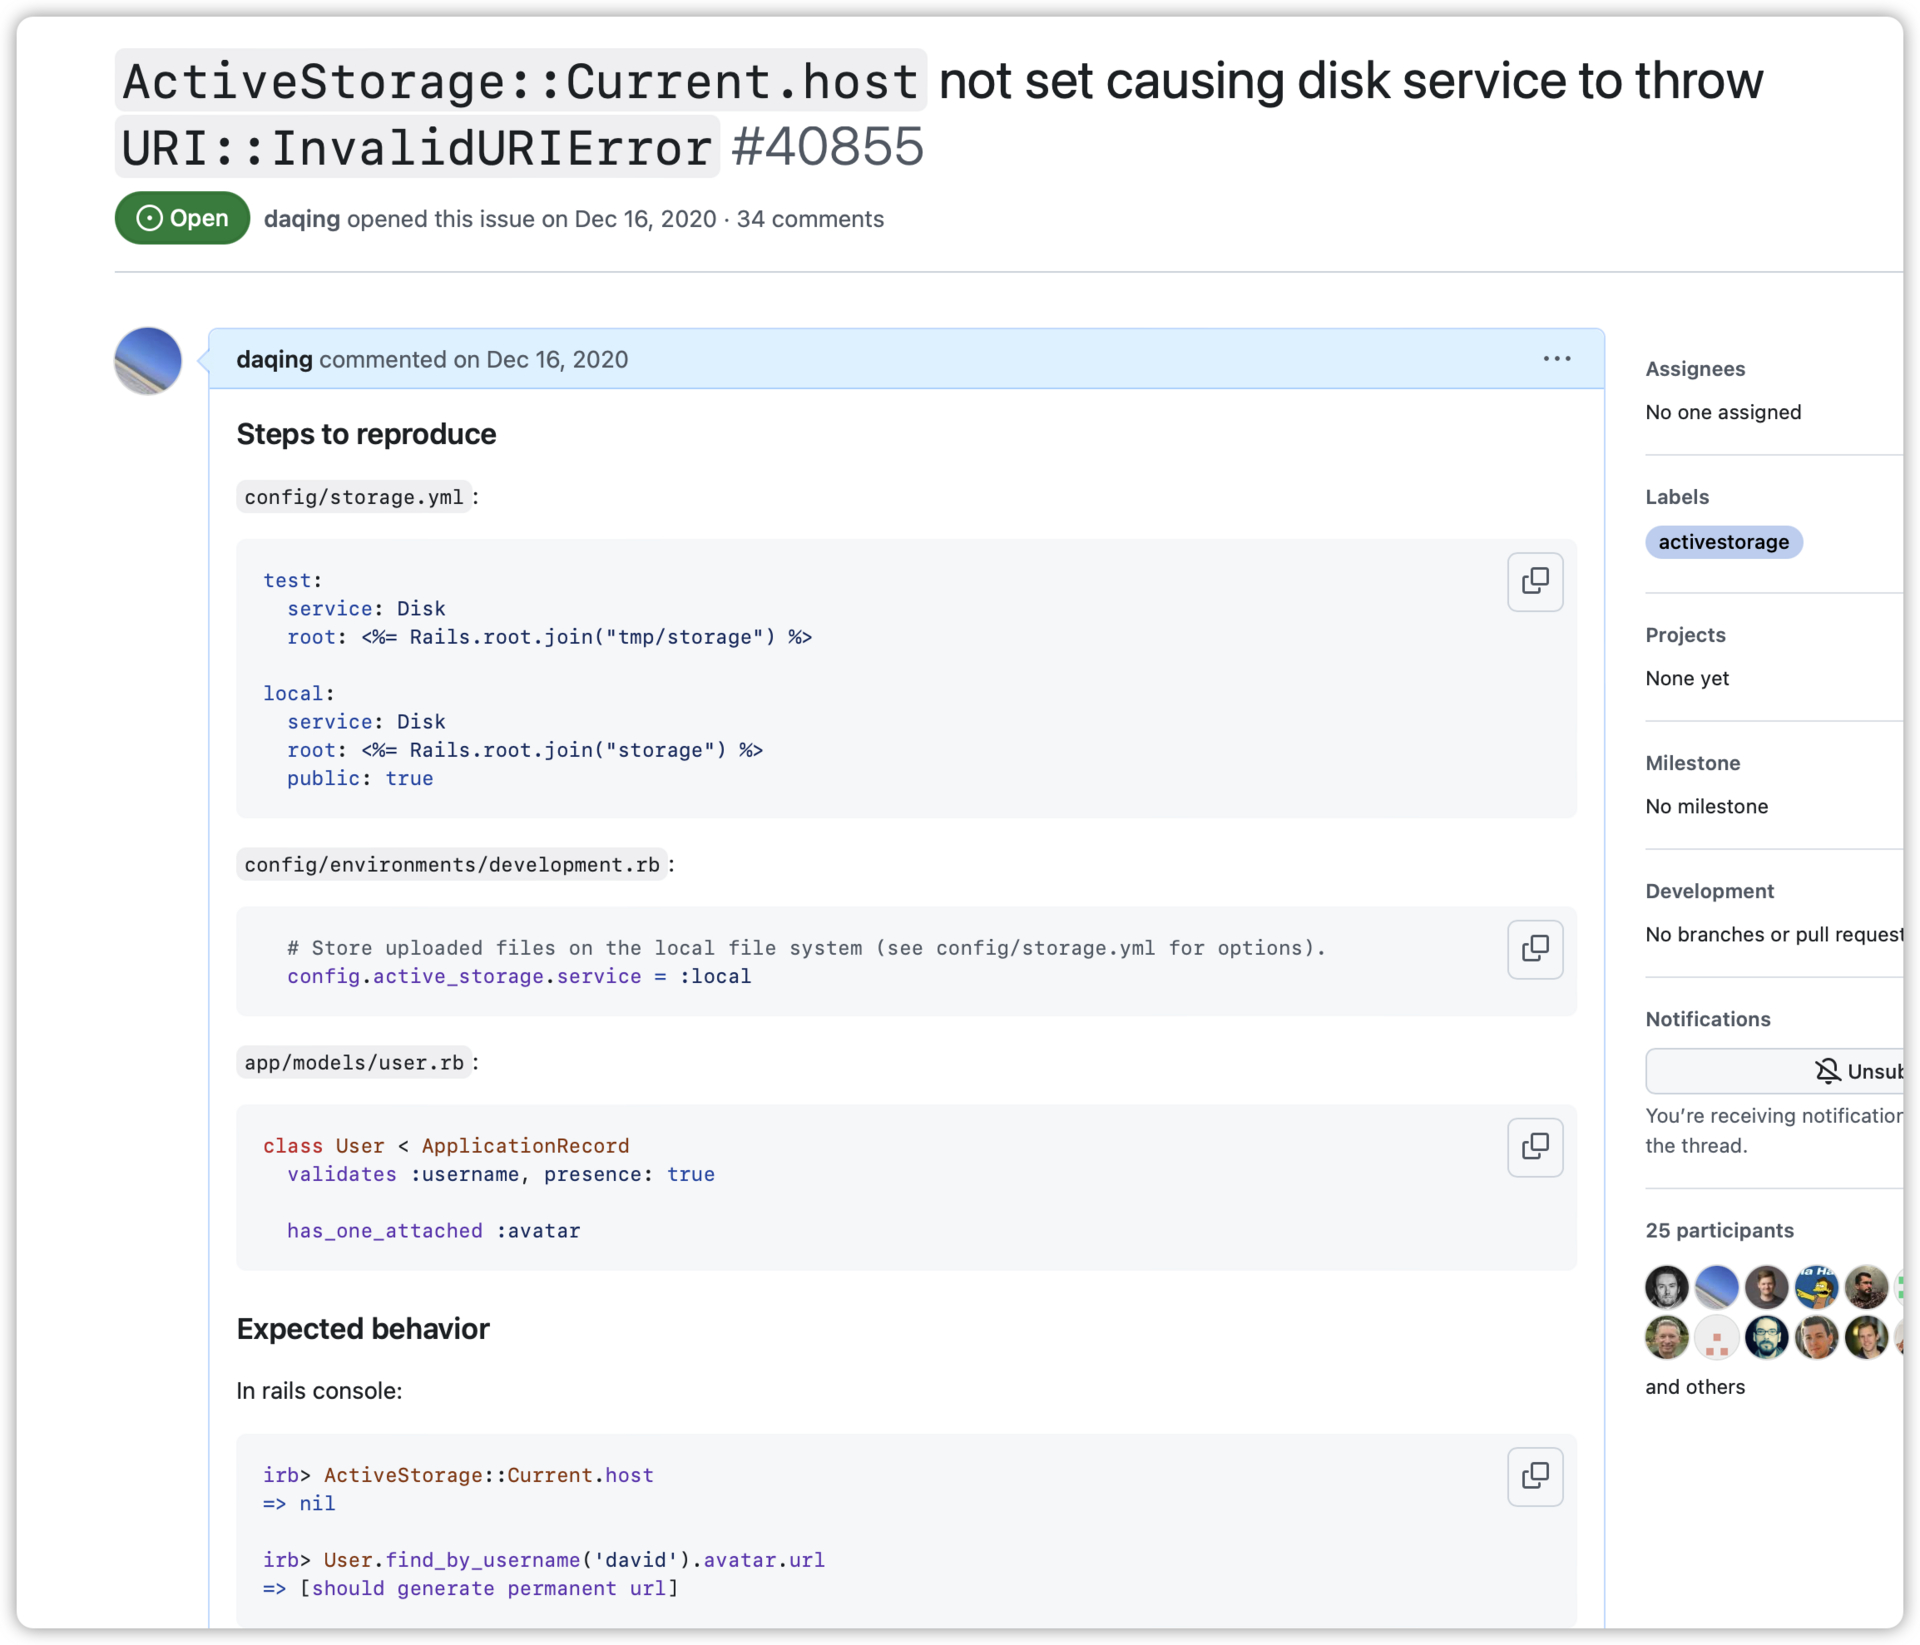1920x1645 pixels.
Task: Click the 'on Dec 16, 2020' comment timestamp
Action: pos(540,360)
